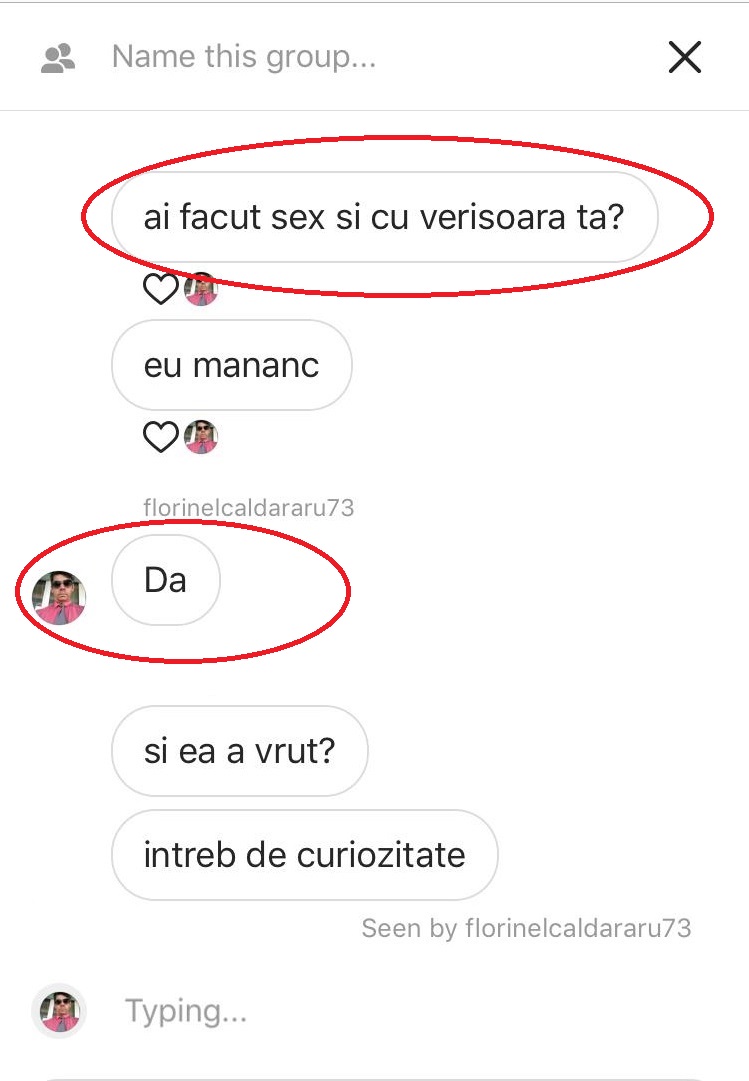Click the 'Name this group...' field
The width and height of the screenshot is (749, 1081).
tap(244, 57)
